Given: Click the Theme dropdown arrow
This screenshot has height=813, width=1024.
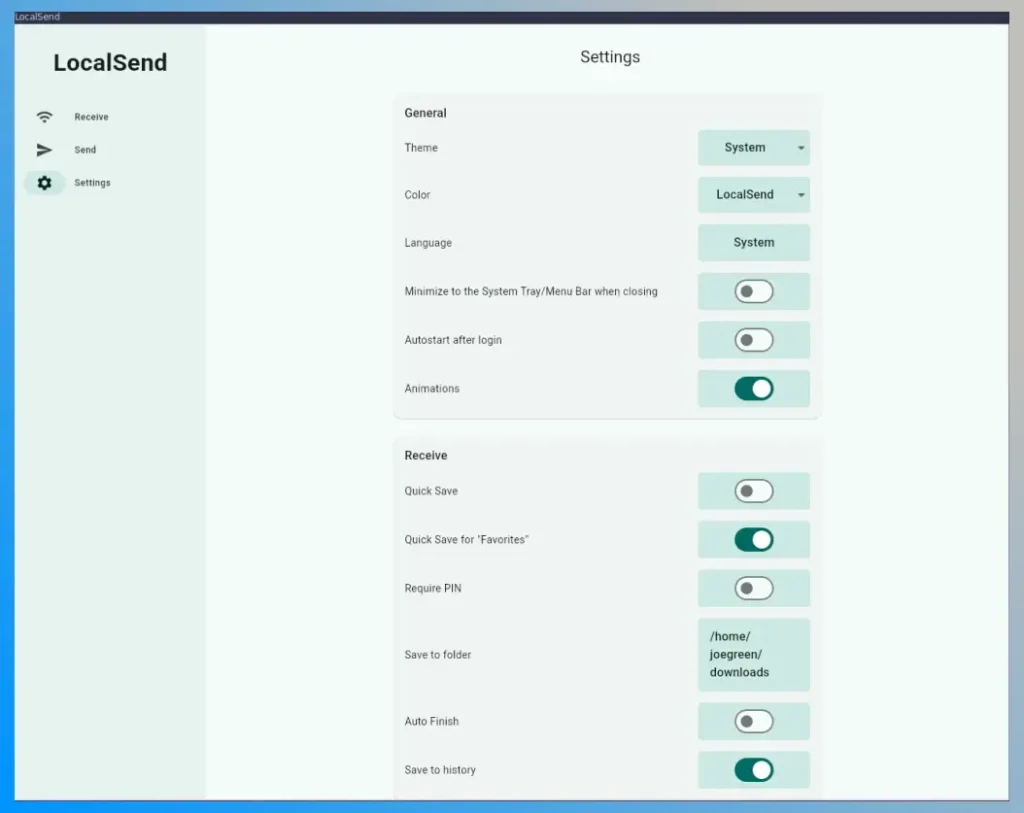Looking at the screenshot, I should click(x=801, y=148).
